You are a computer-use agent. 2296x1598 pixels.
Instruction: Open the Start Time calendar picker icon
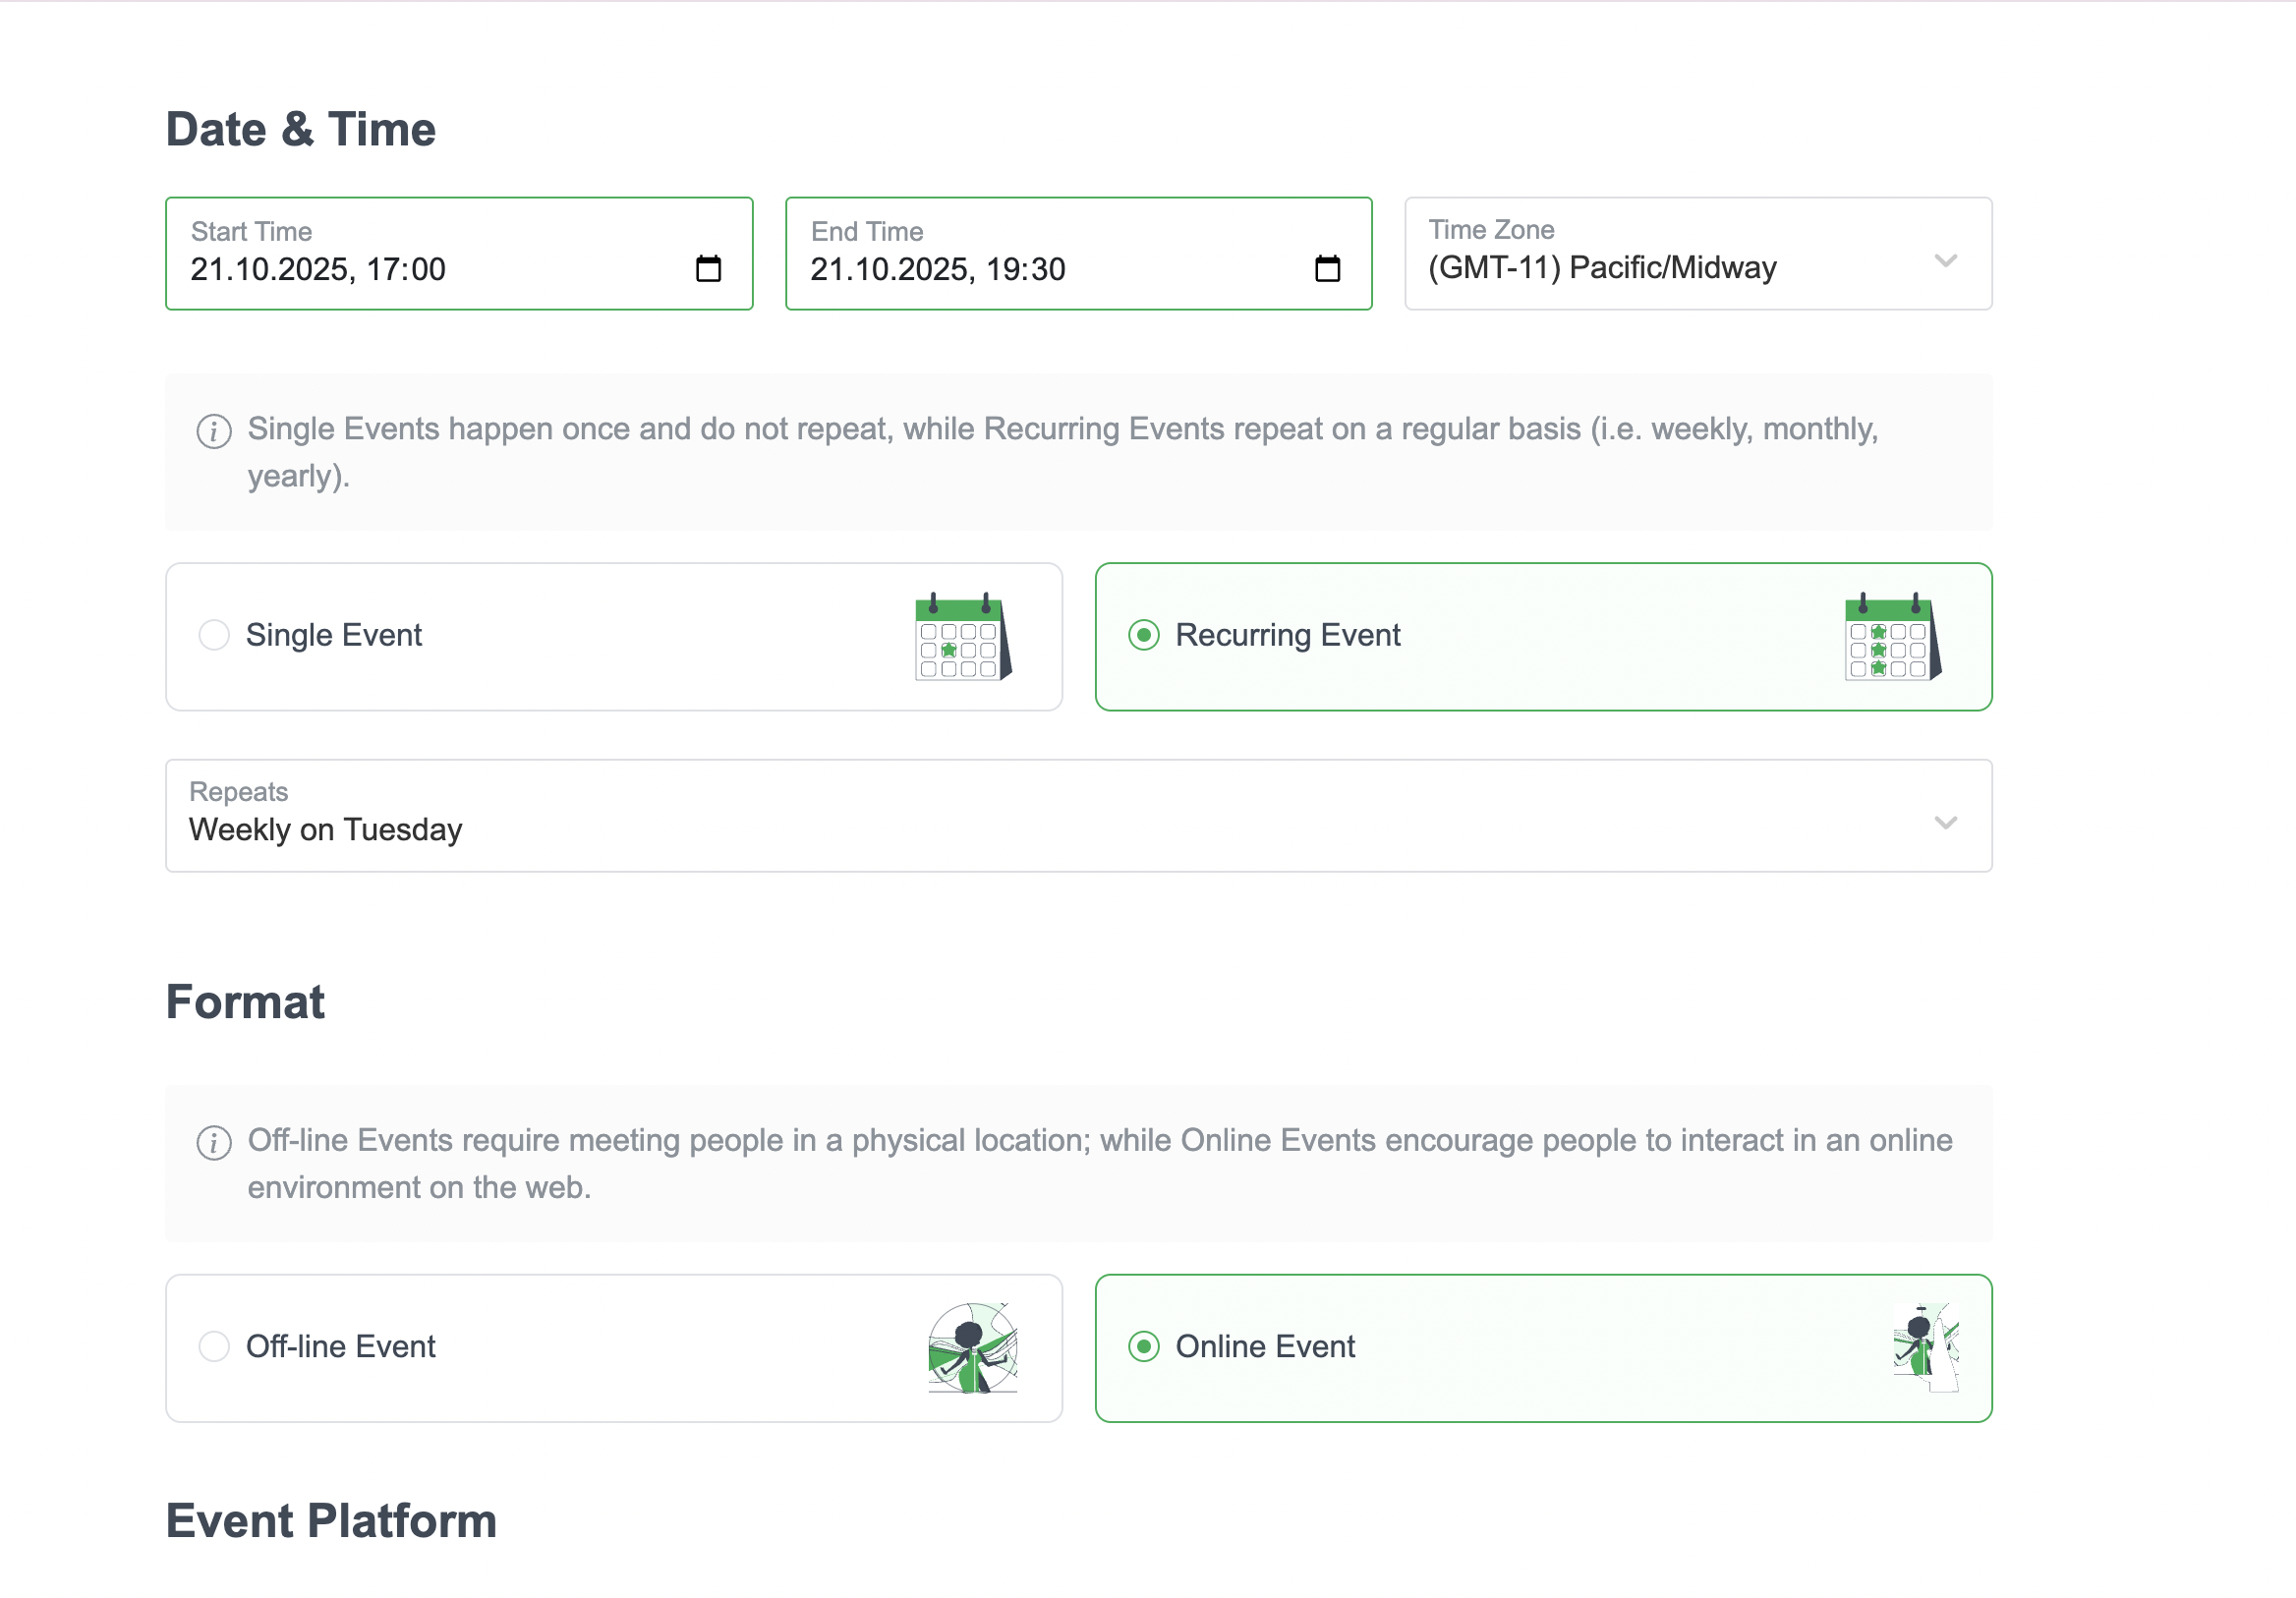[x=708, y=268]
